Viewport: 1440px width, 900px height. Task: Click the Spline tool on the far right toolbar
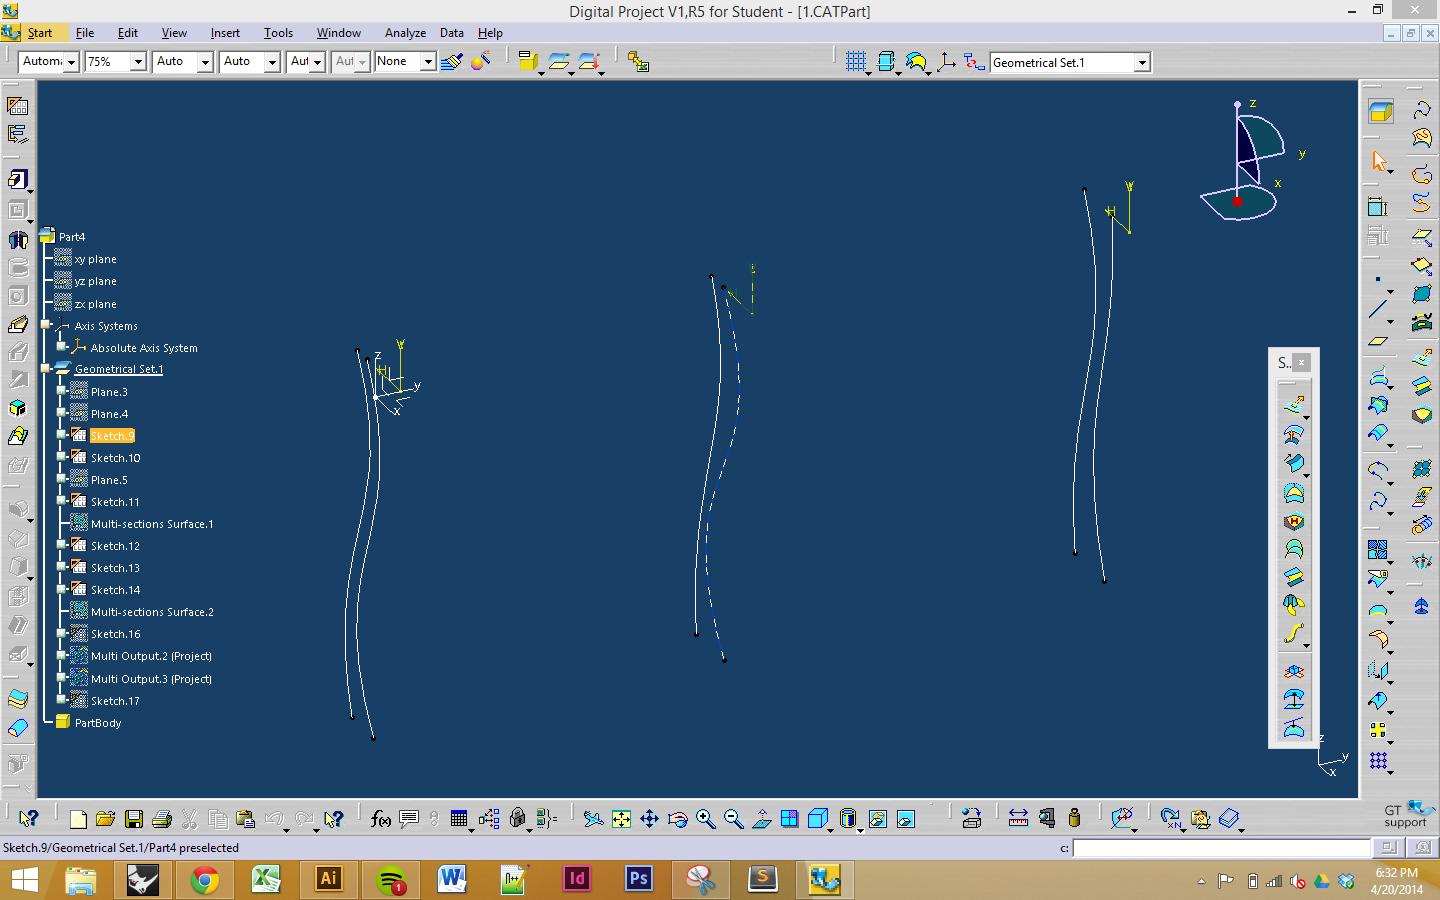[1422, 110]
